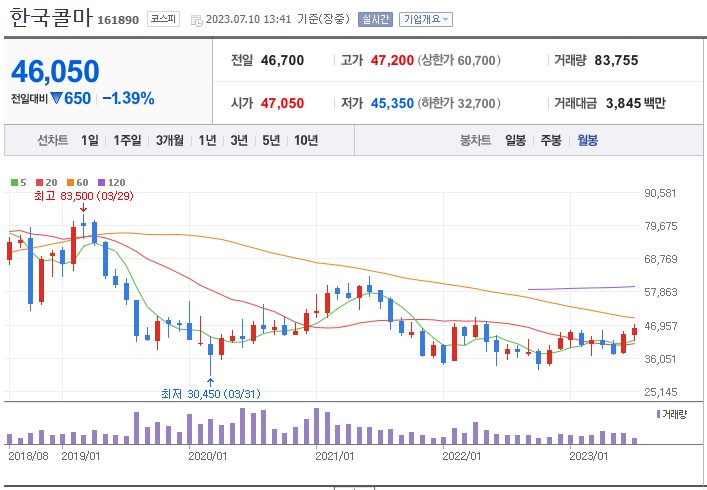707x490 pixels.
Task: Click the 전일대비 change amount 650
Action: pos(78,98)
